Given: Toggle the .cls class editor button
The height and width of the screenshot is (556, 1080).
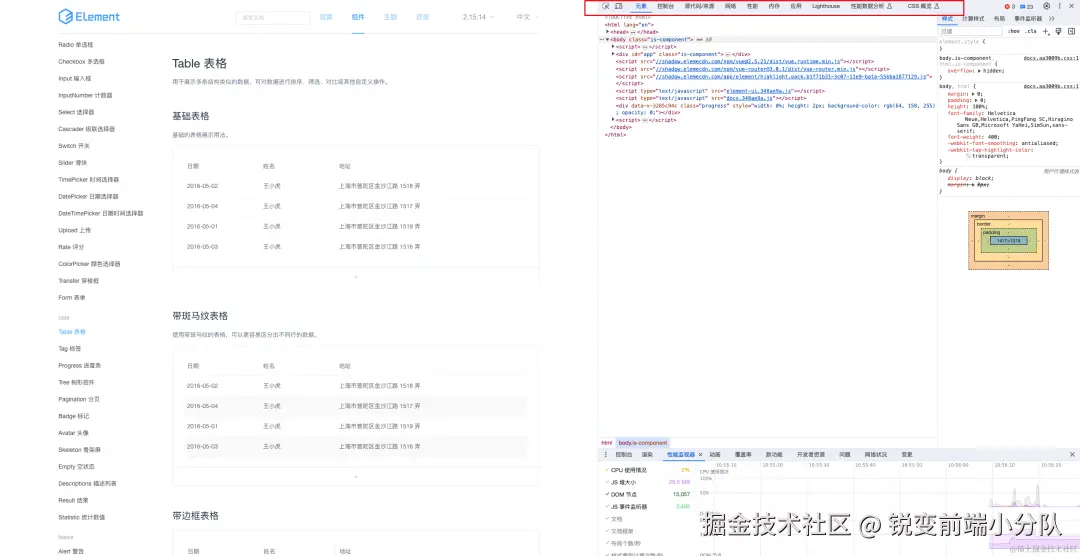Looking at the screenshot, I should tap(1030, 31).
